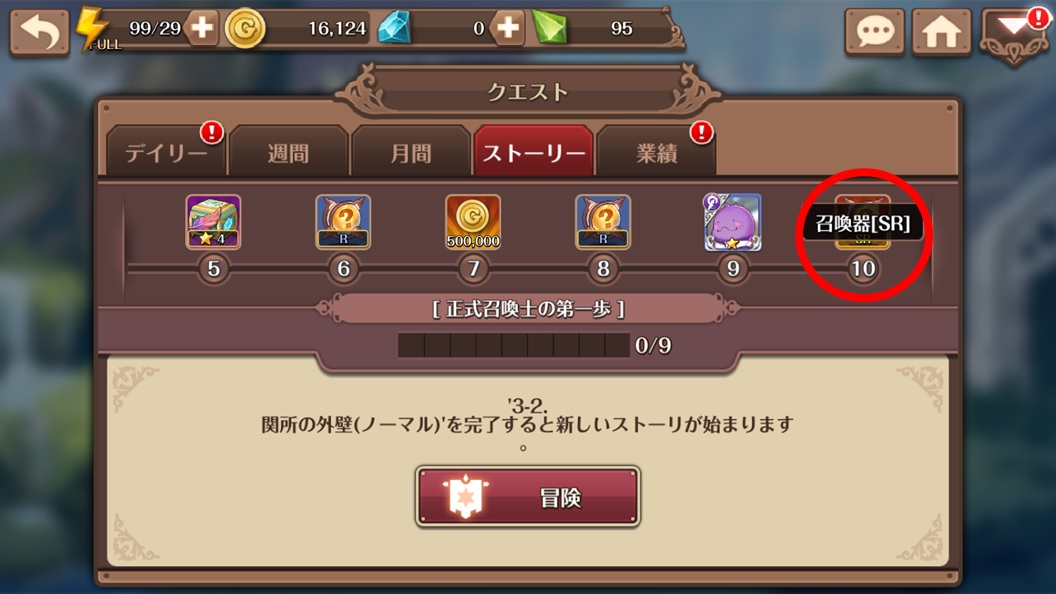Tap the back arrow button
Viewport: 1056px width, 594px height.
pyautogui.click(x=39, y=31)
